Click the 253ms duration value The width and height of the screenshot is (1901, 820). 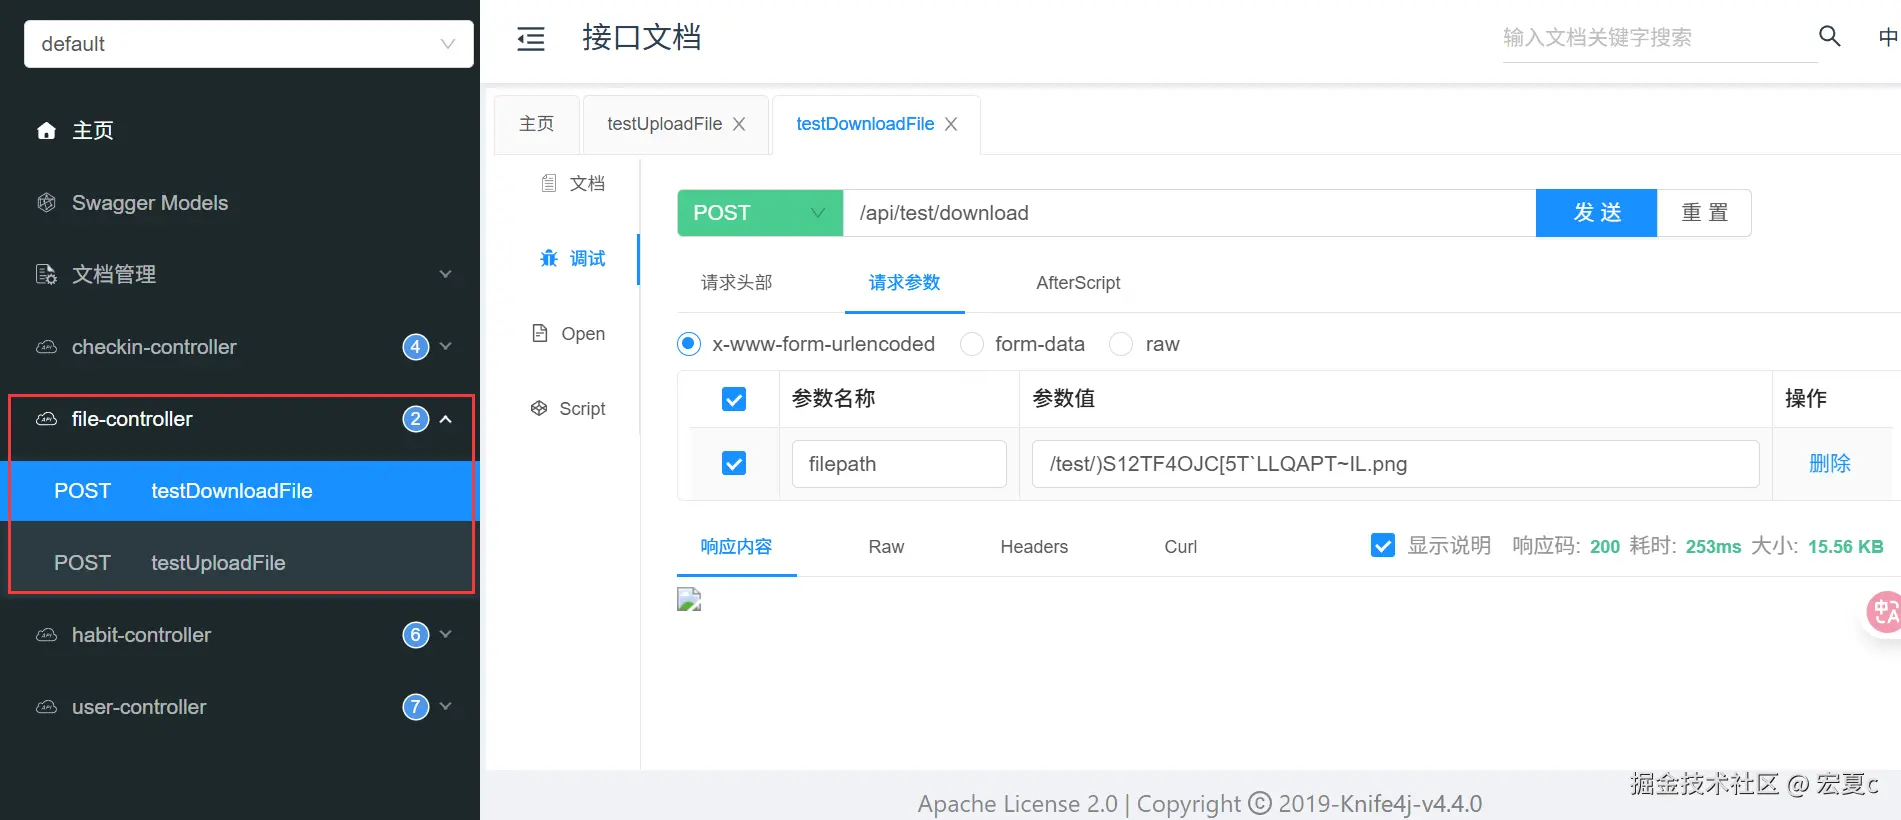point(1714,547)
